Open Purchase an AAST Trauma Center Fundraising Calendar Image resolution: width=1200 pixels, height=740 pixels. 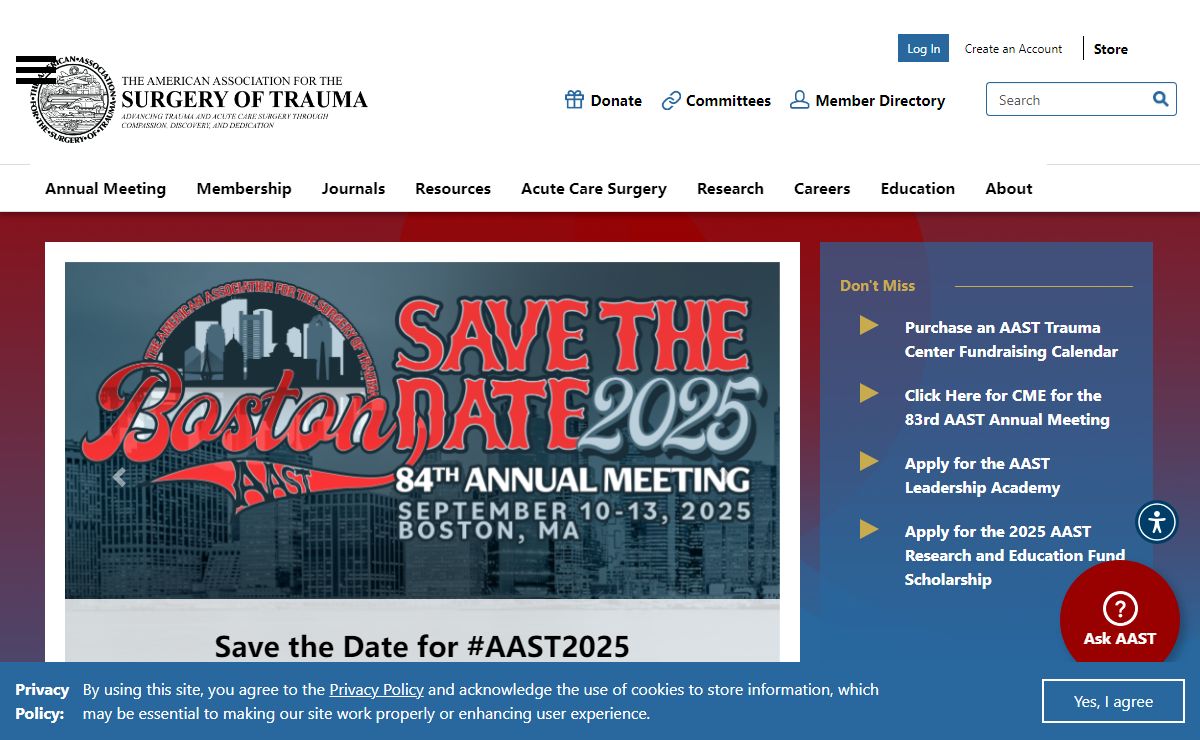1011,339
